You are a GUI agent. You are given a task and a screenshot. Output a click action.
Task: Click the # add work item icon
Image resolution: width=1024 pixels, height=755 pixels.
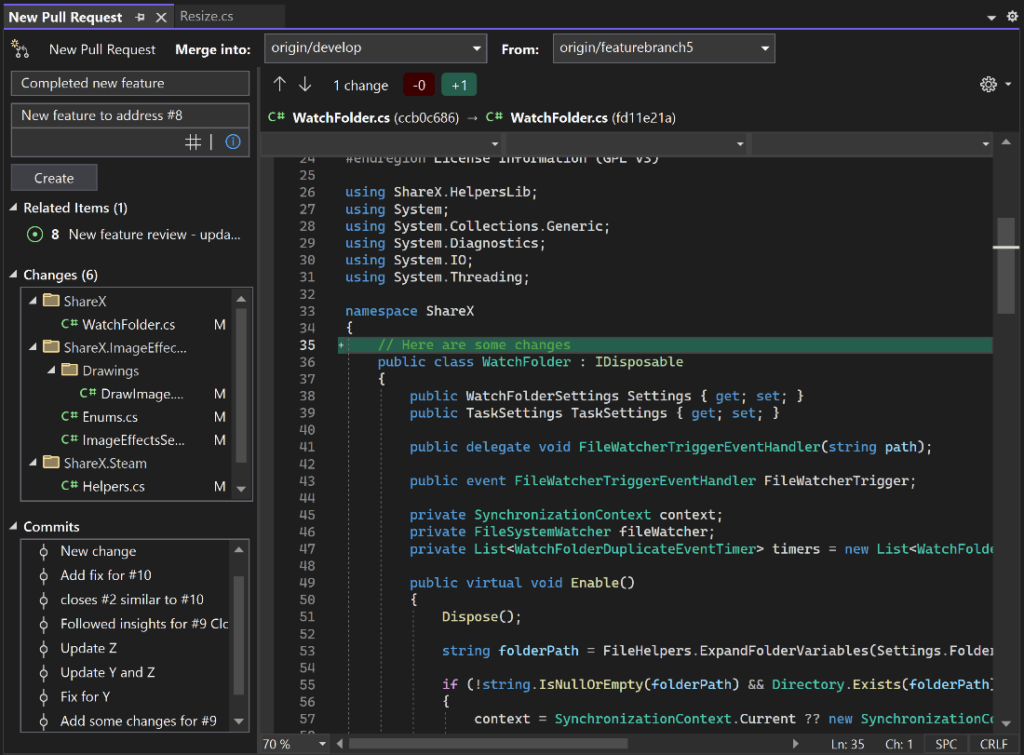click(x=193, y=142)
